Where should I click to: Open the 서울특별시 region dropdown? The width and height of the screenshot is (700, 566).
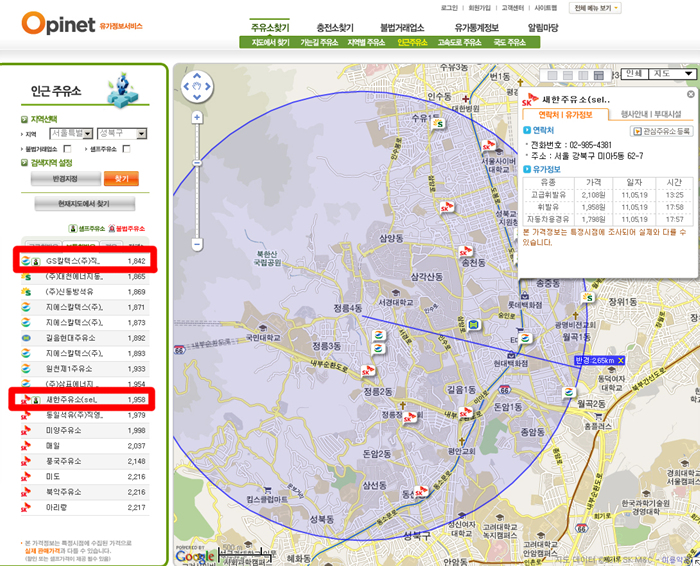click(x=71, y=133)
